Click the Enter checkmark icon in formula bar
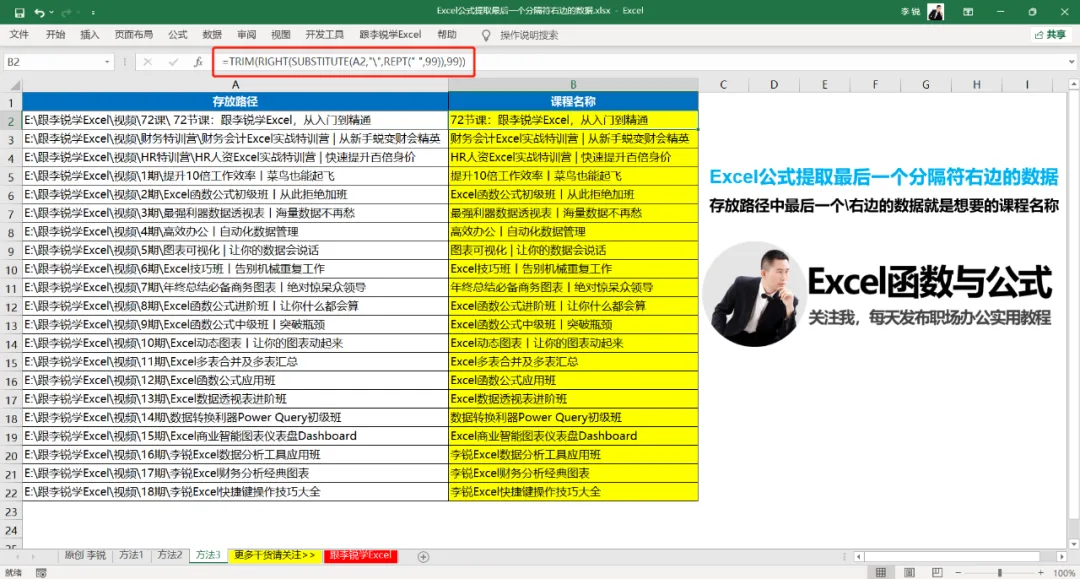Screen dimensions: 1080x579 coord(173,62)
